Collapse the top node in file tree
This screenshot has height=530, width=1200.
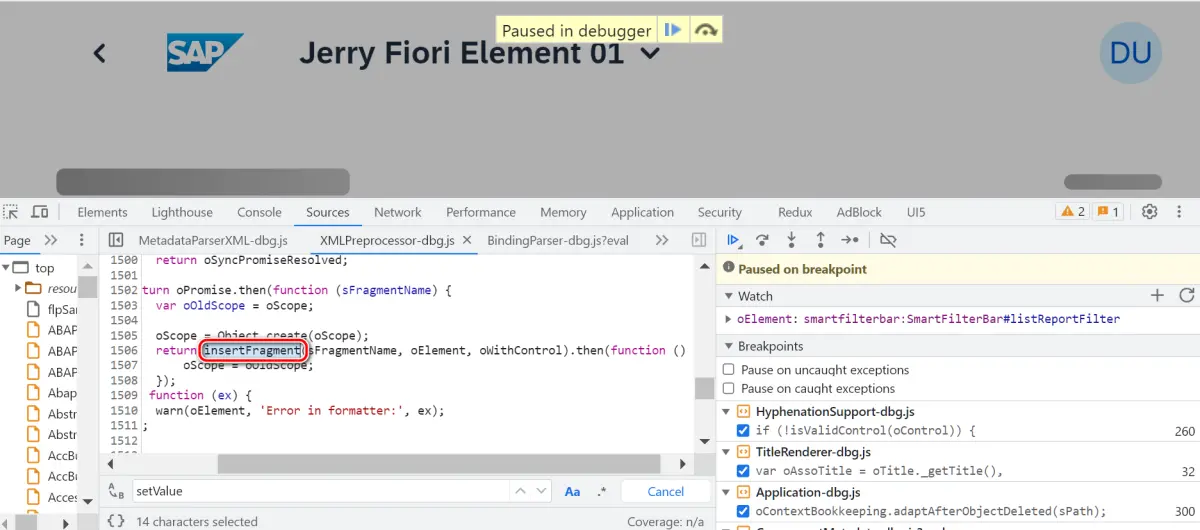[6, 267]
